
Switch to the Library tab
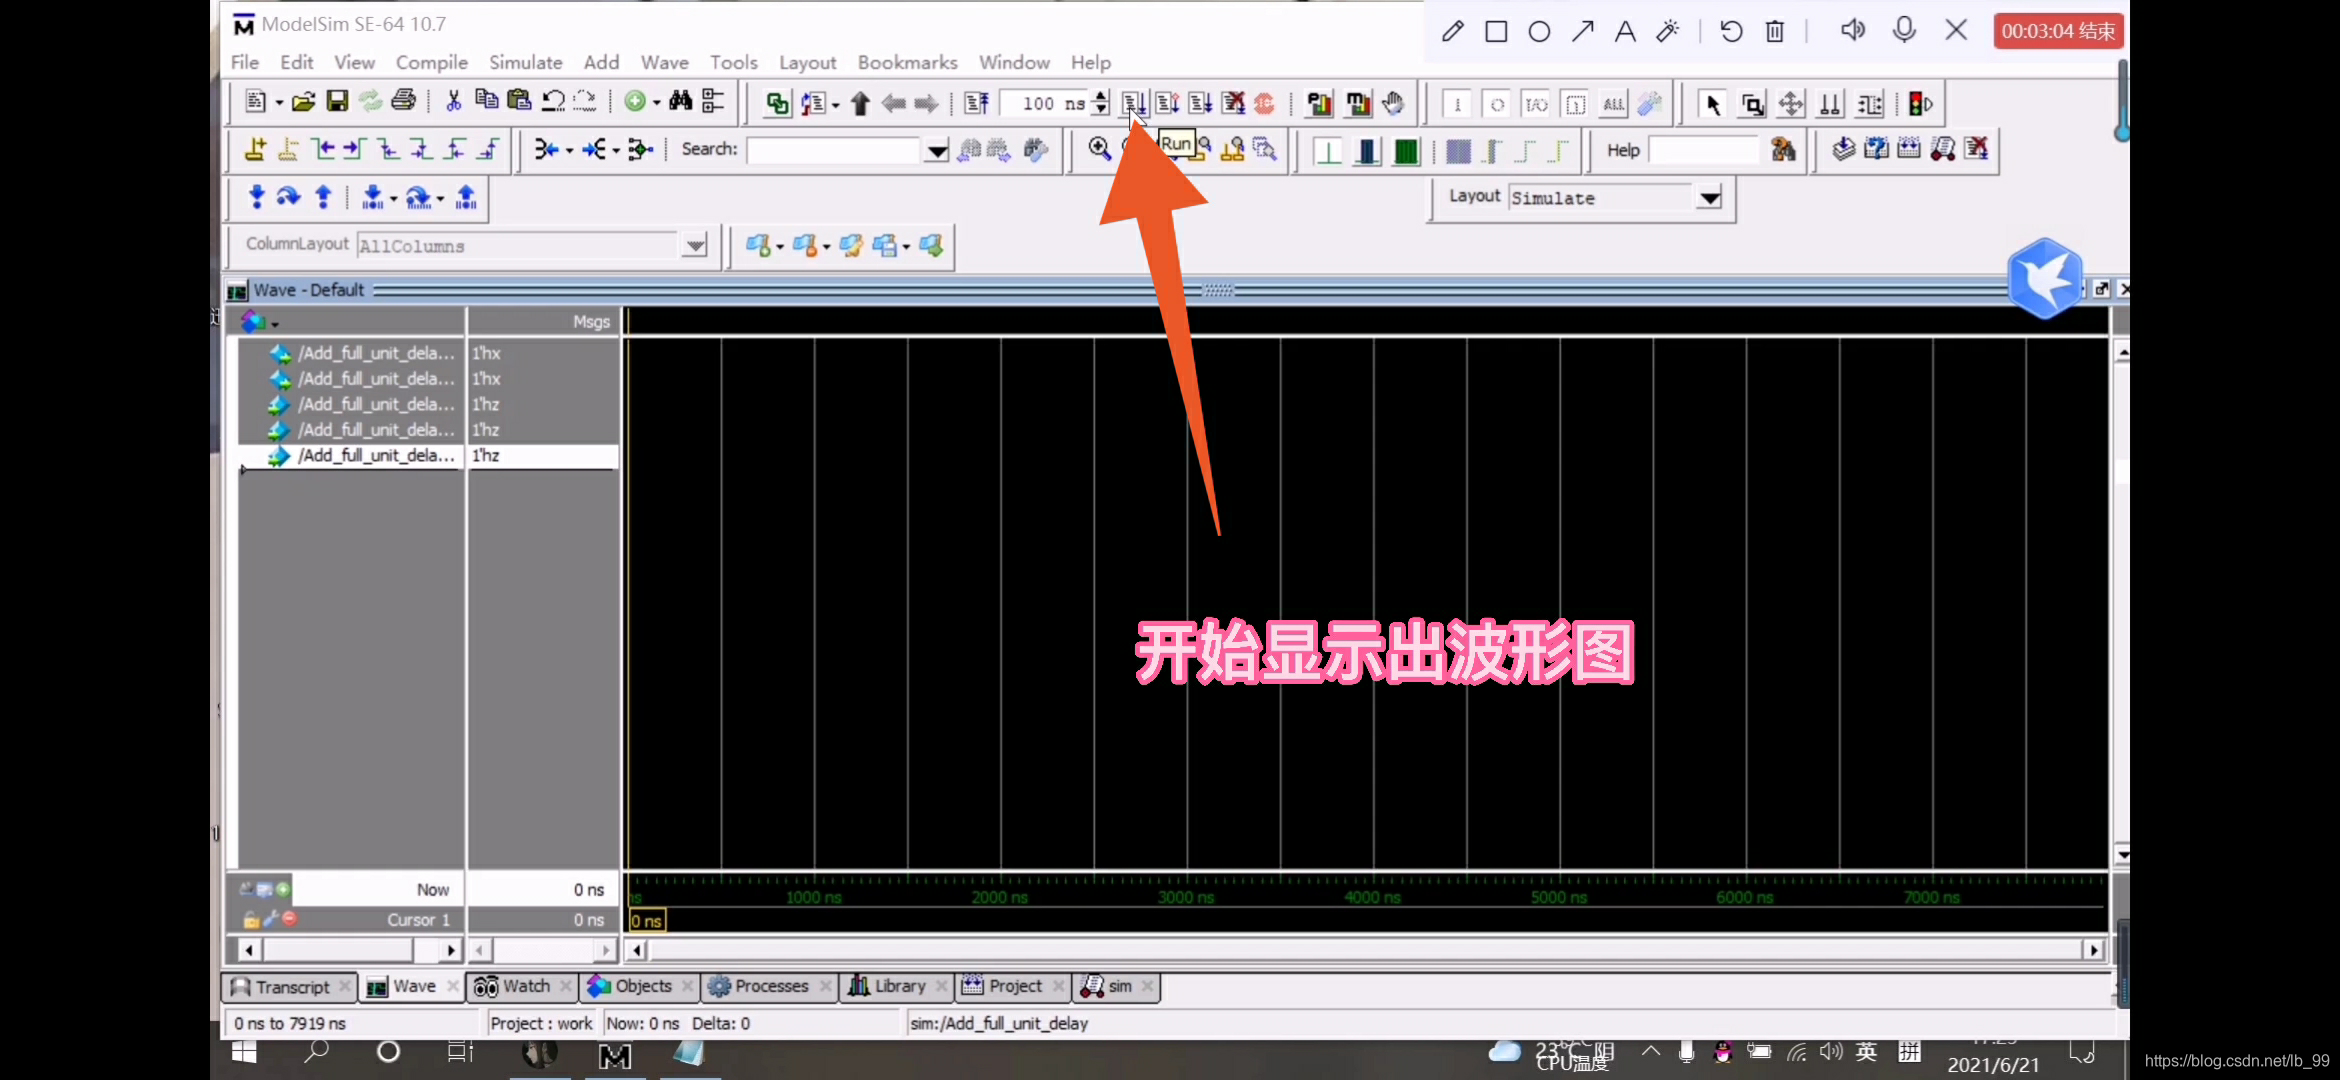click(895, 987)
